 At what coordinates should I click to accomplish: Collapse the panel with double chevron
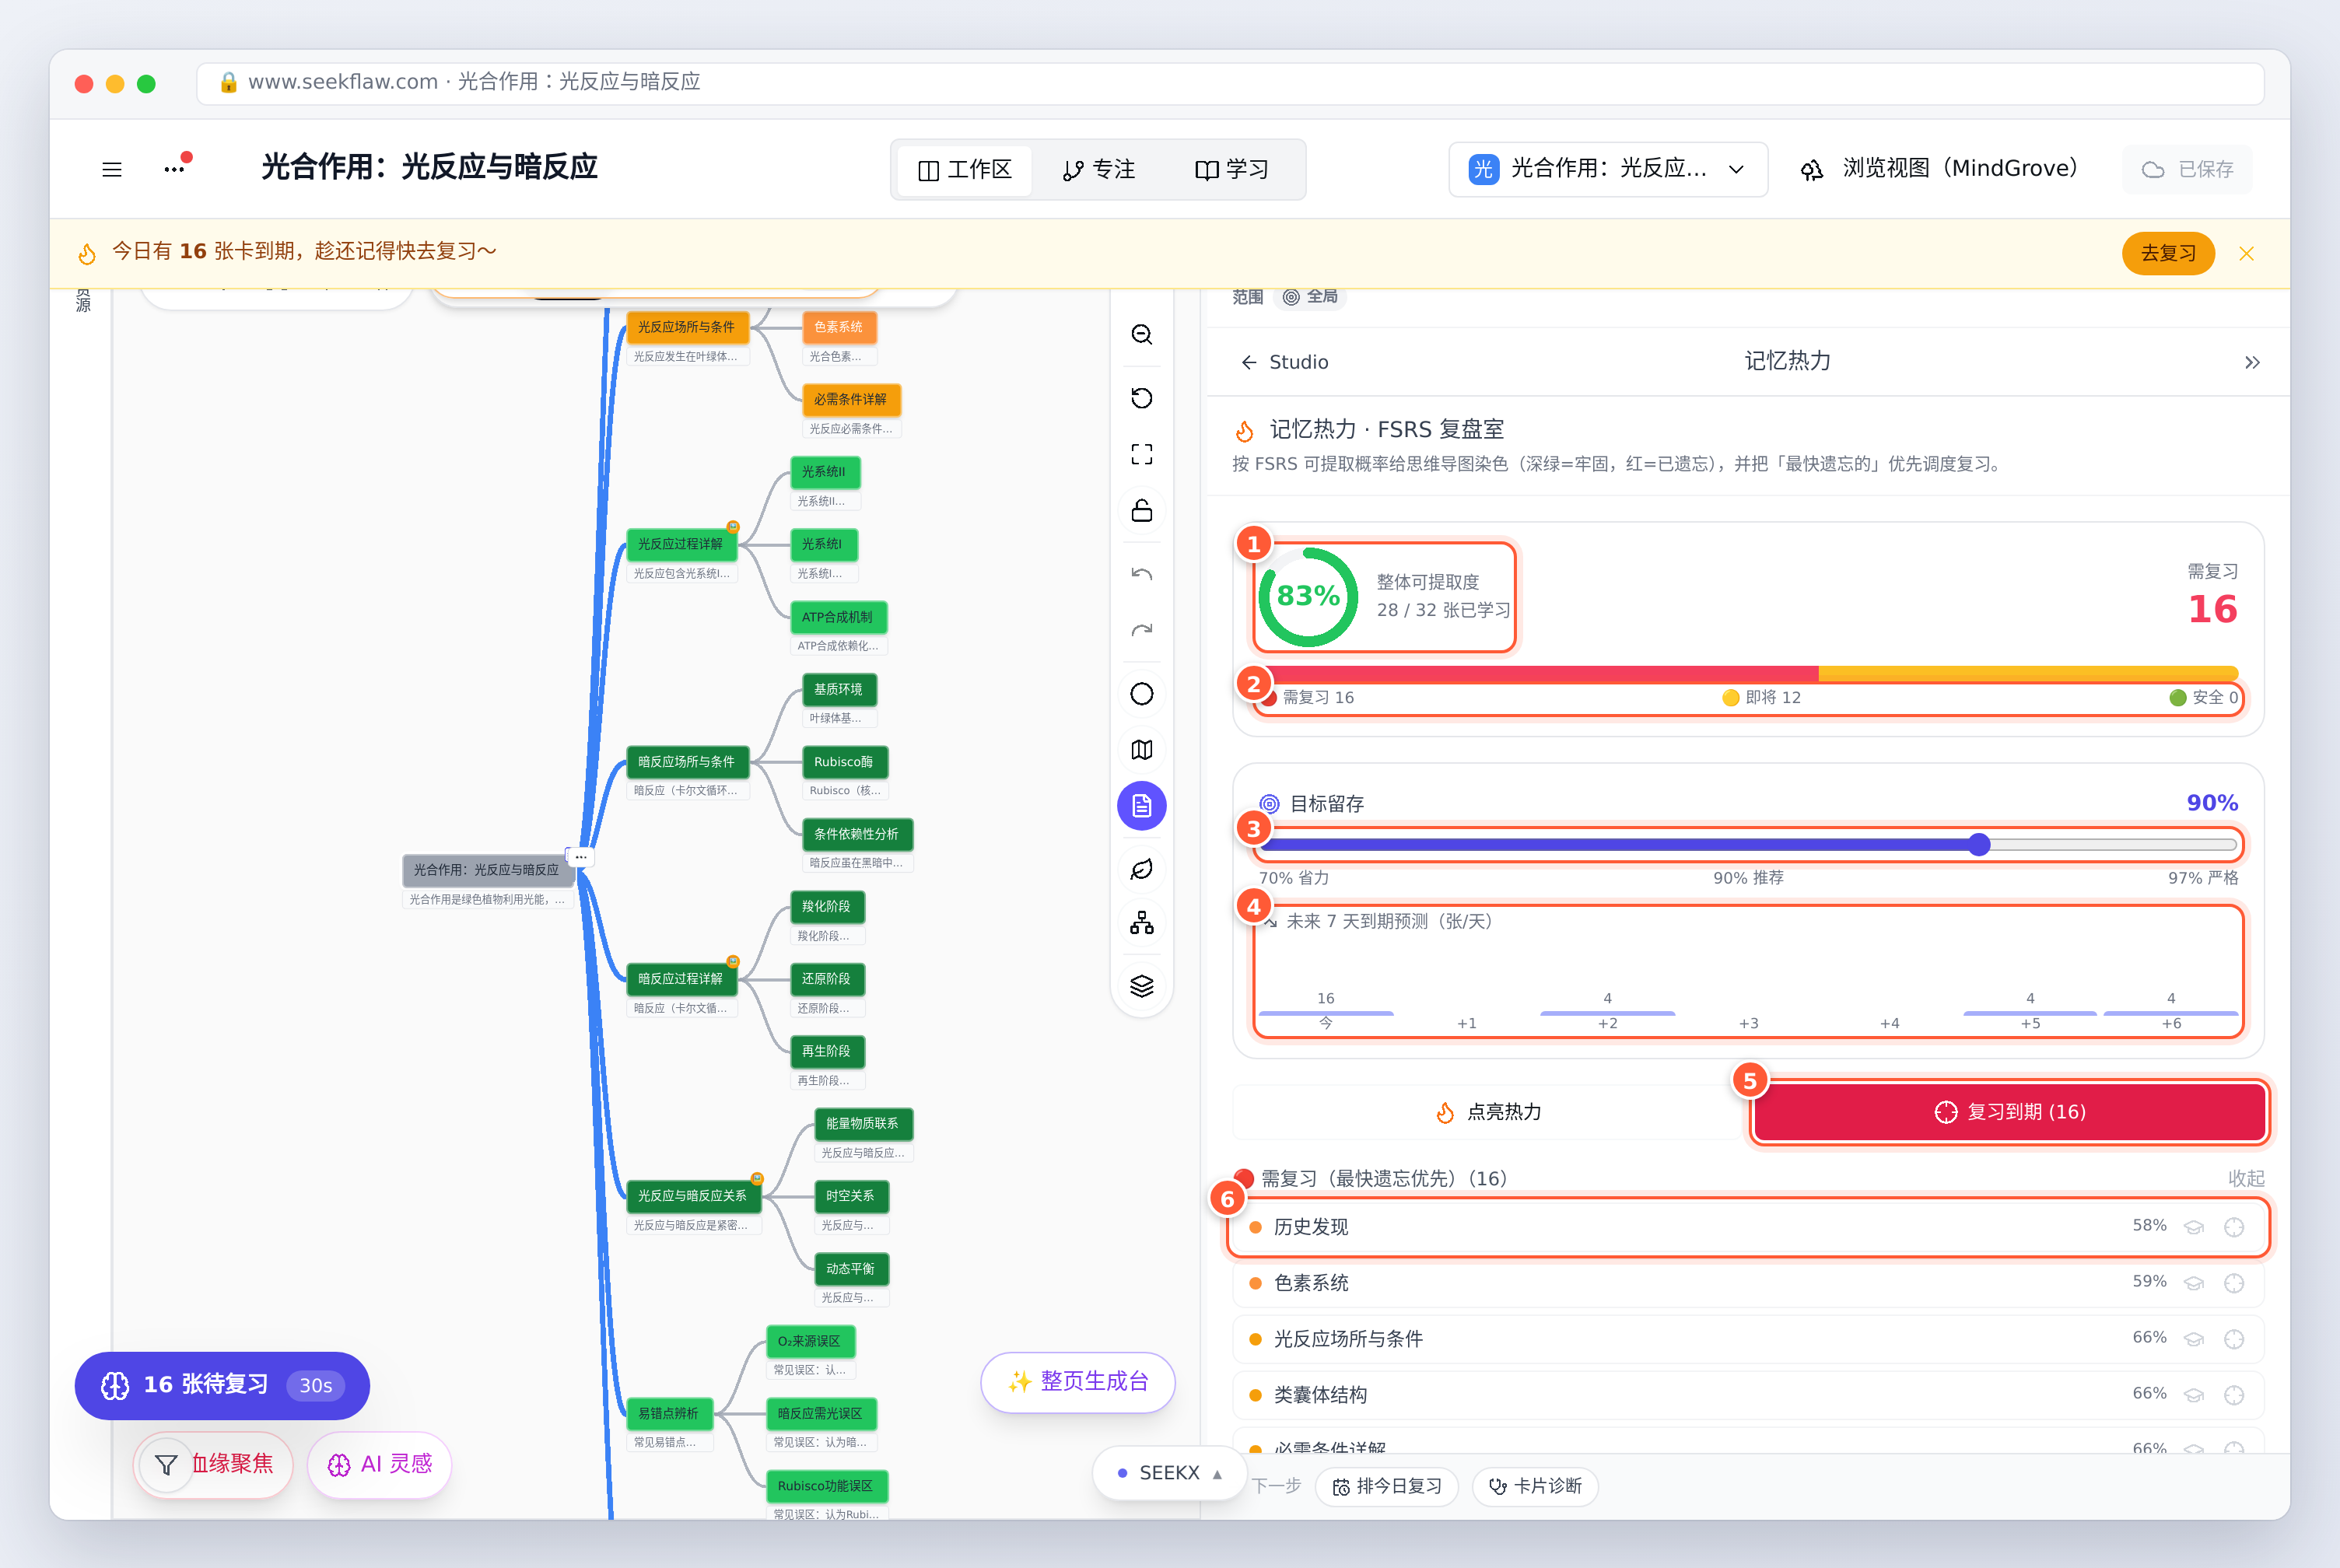(x=2252, y=362)
